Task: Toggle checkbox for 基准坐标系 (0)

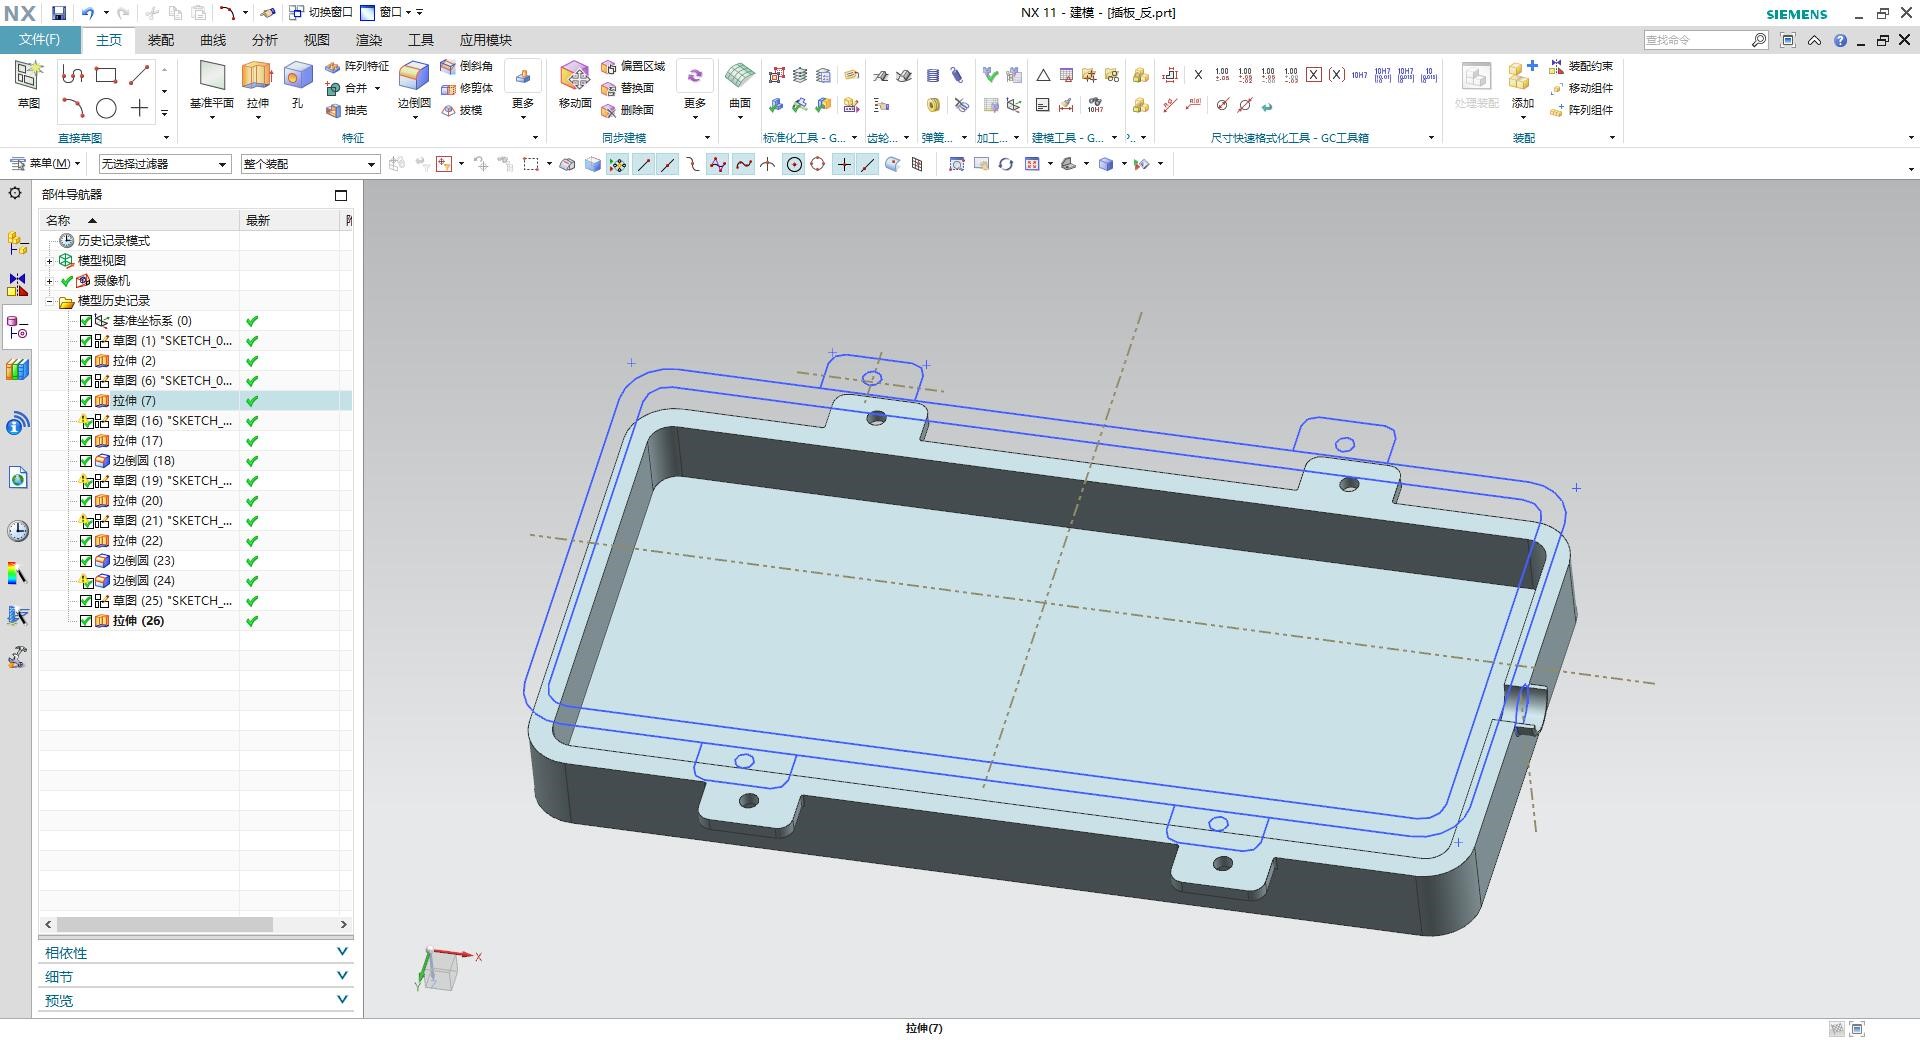Action: [x=86, y=321]
